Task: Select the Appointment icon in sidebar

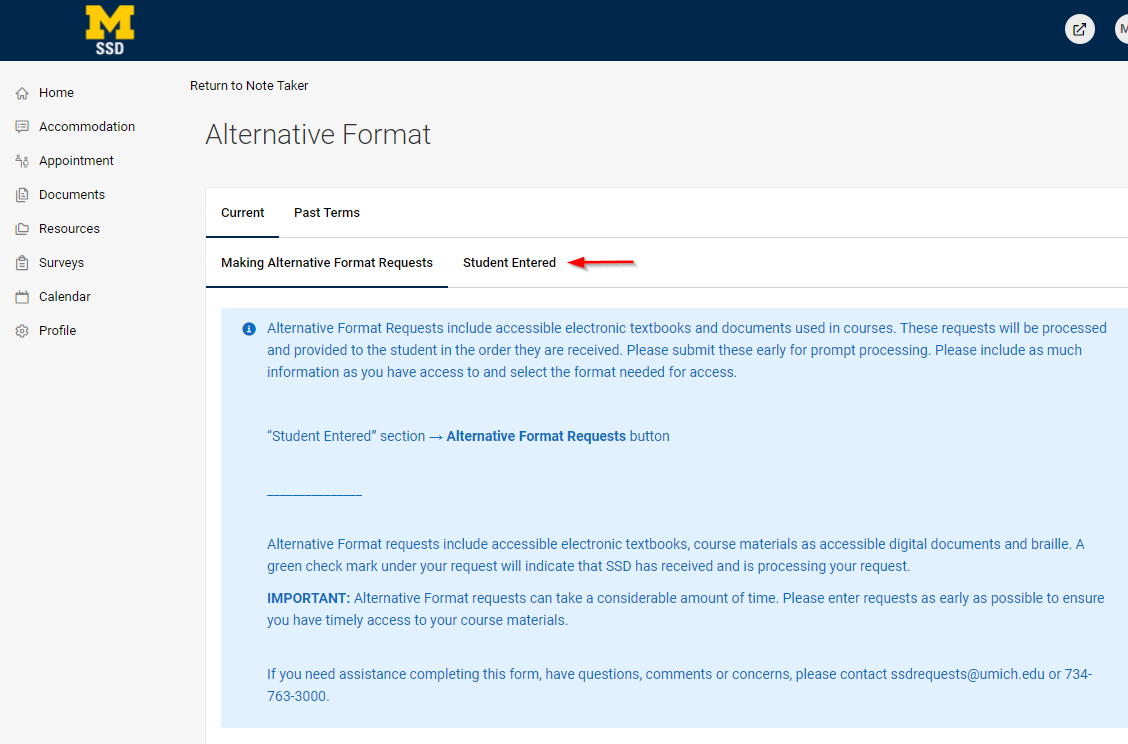Action: pyautogui.click(x=22, y=161)
